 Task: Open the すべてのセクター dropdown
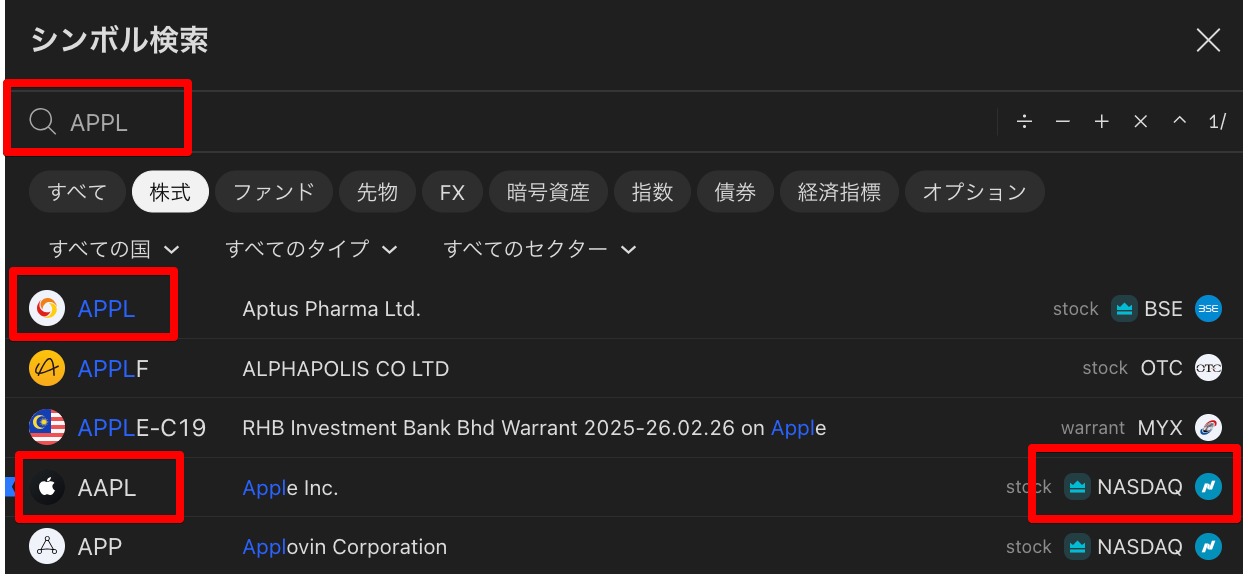pos(540,249)
